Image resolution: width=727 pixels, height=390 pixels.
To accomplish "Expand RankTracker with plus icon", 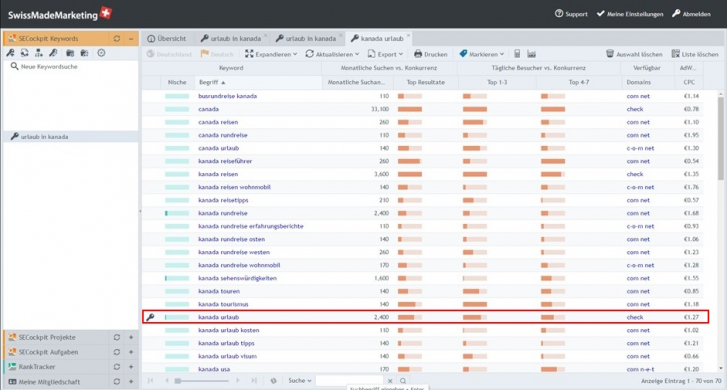I will [131, 367].
